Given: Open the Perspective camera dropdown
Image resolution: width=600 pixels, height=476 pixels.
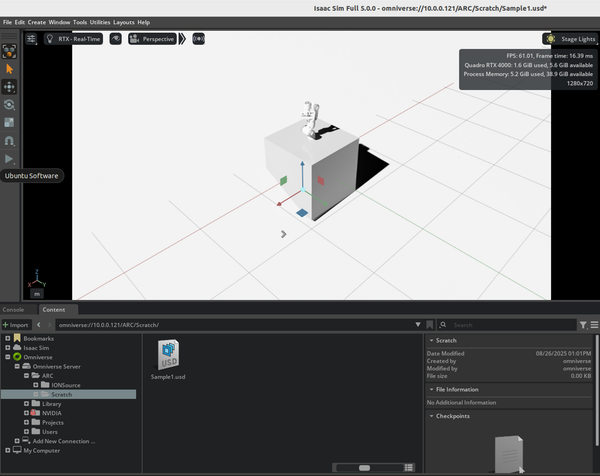Looking at the screenshot, I should click(152, 39).
